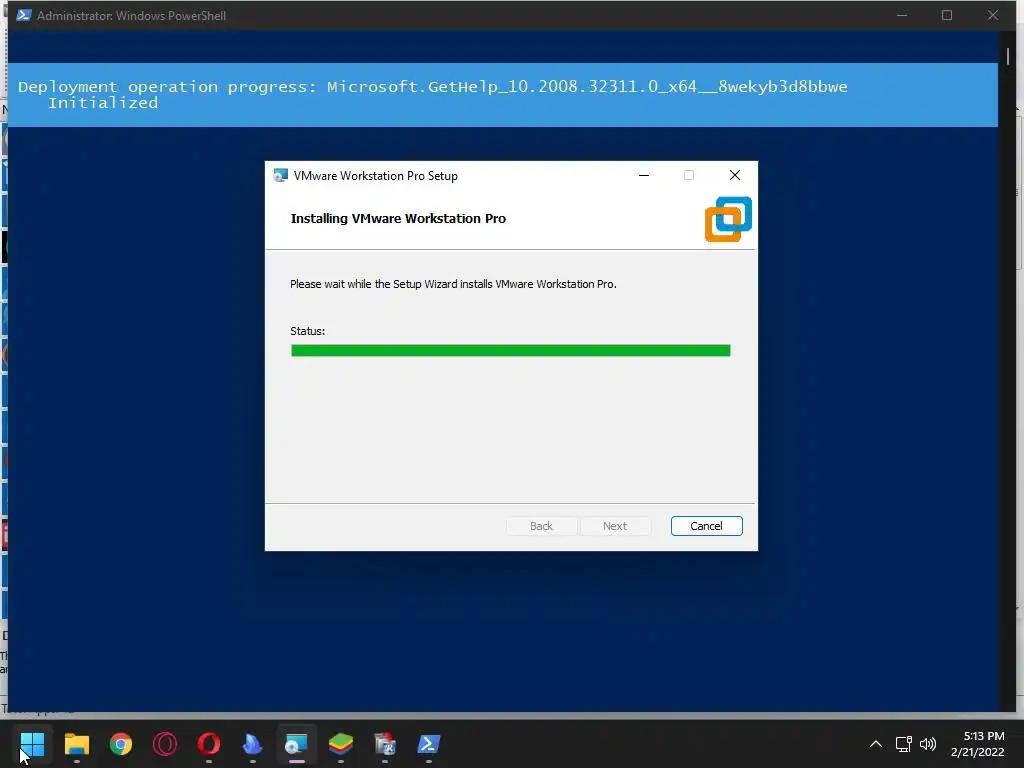
Task: Open File Explorer from the taskbar
Action: [x=76, y=744]
